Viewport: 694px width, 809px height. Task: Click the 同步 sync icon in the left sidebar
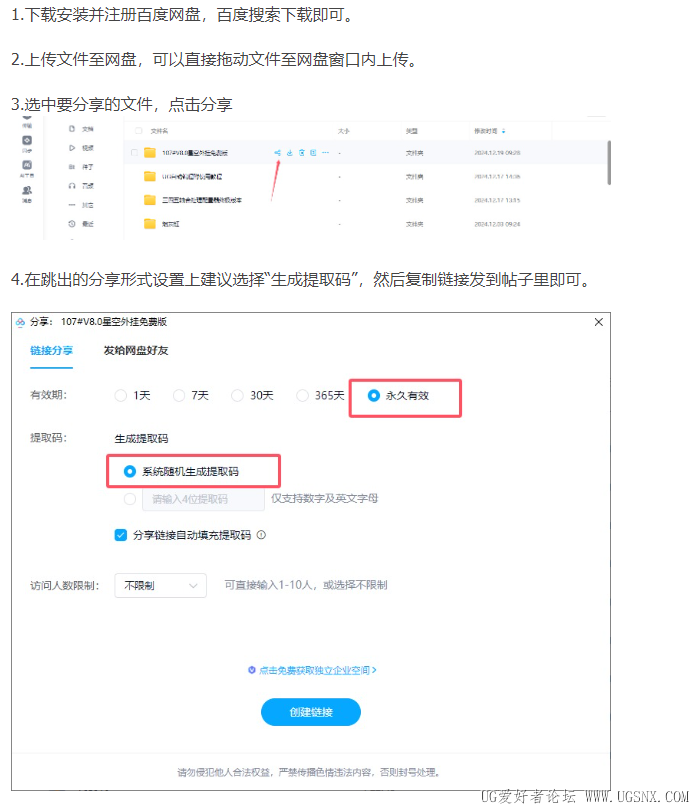[27, 140]
